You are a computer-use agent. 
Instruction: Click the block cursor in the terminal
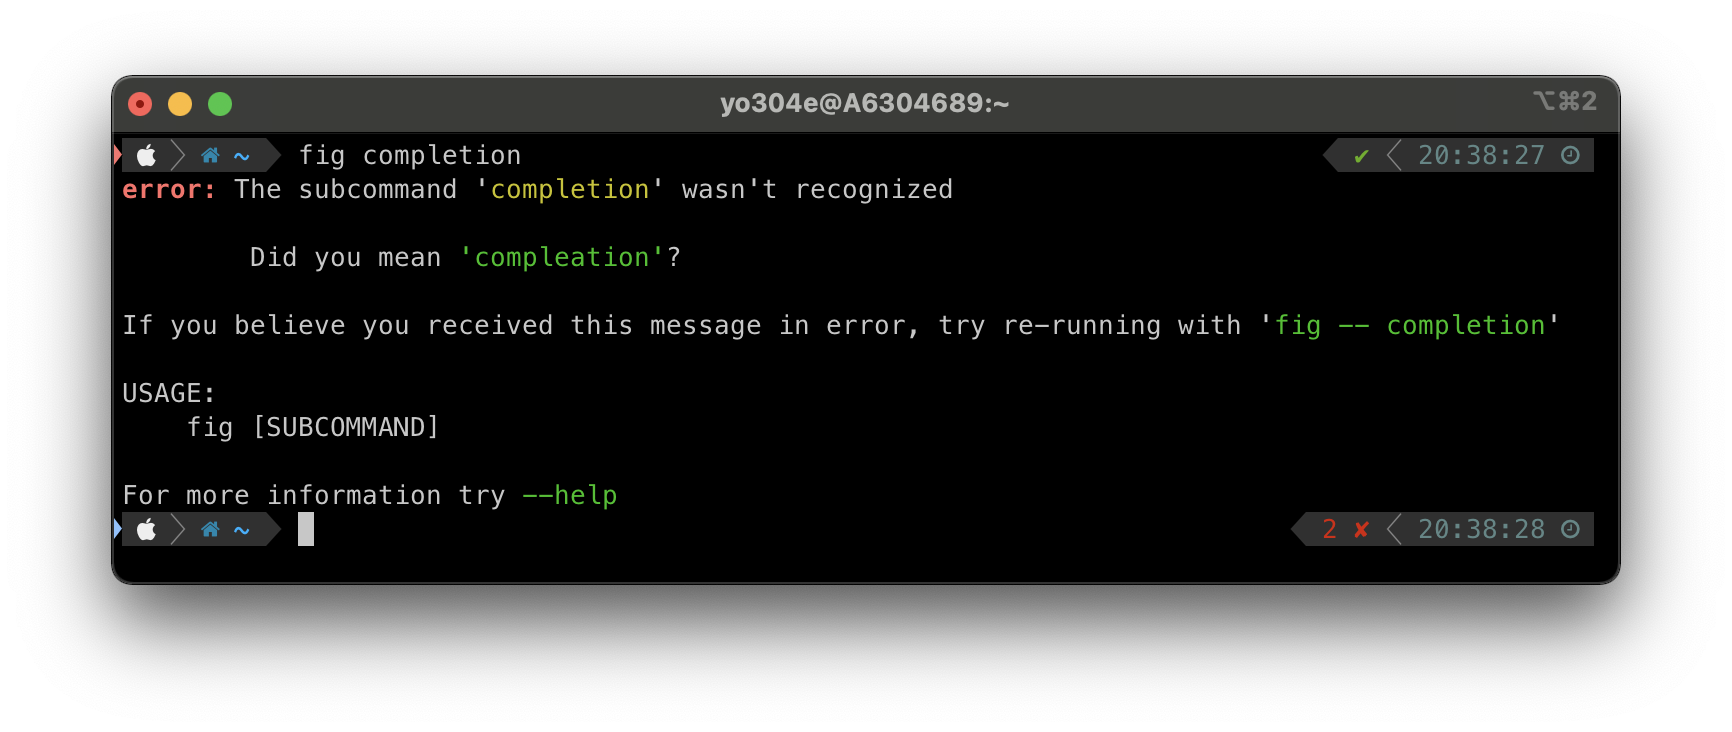tap(305, 529)
